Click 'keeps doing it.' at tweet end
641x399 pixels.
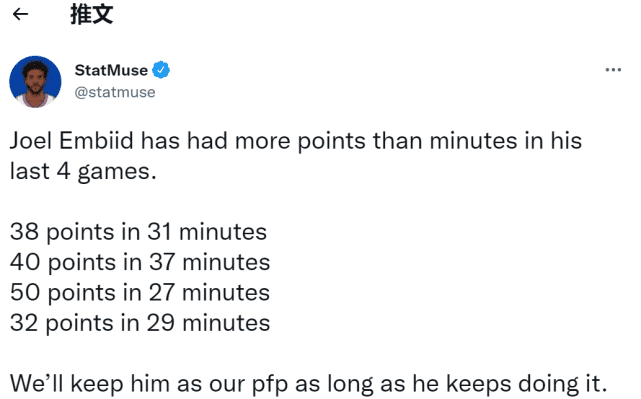(526, 384)
